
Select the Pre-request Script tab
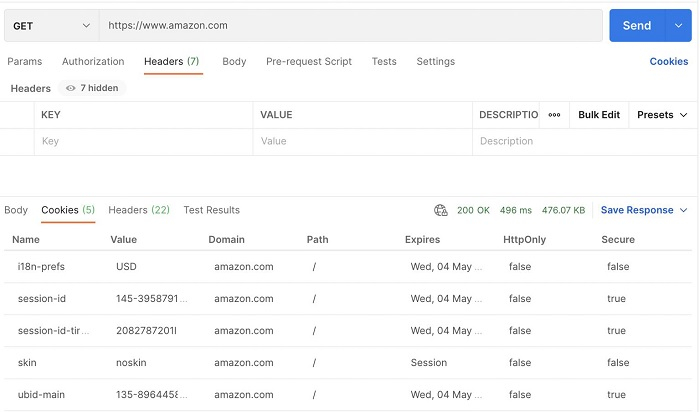(309, 61)
